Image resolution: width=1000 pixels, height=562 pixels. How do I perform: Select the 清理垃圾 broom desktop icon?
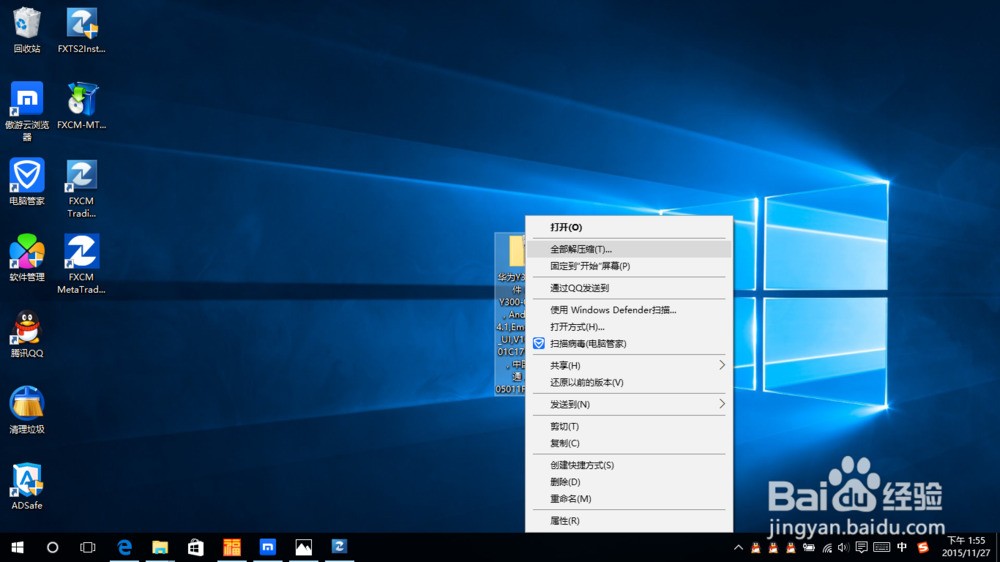click(x=27, y=410)
